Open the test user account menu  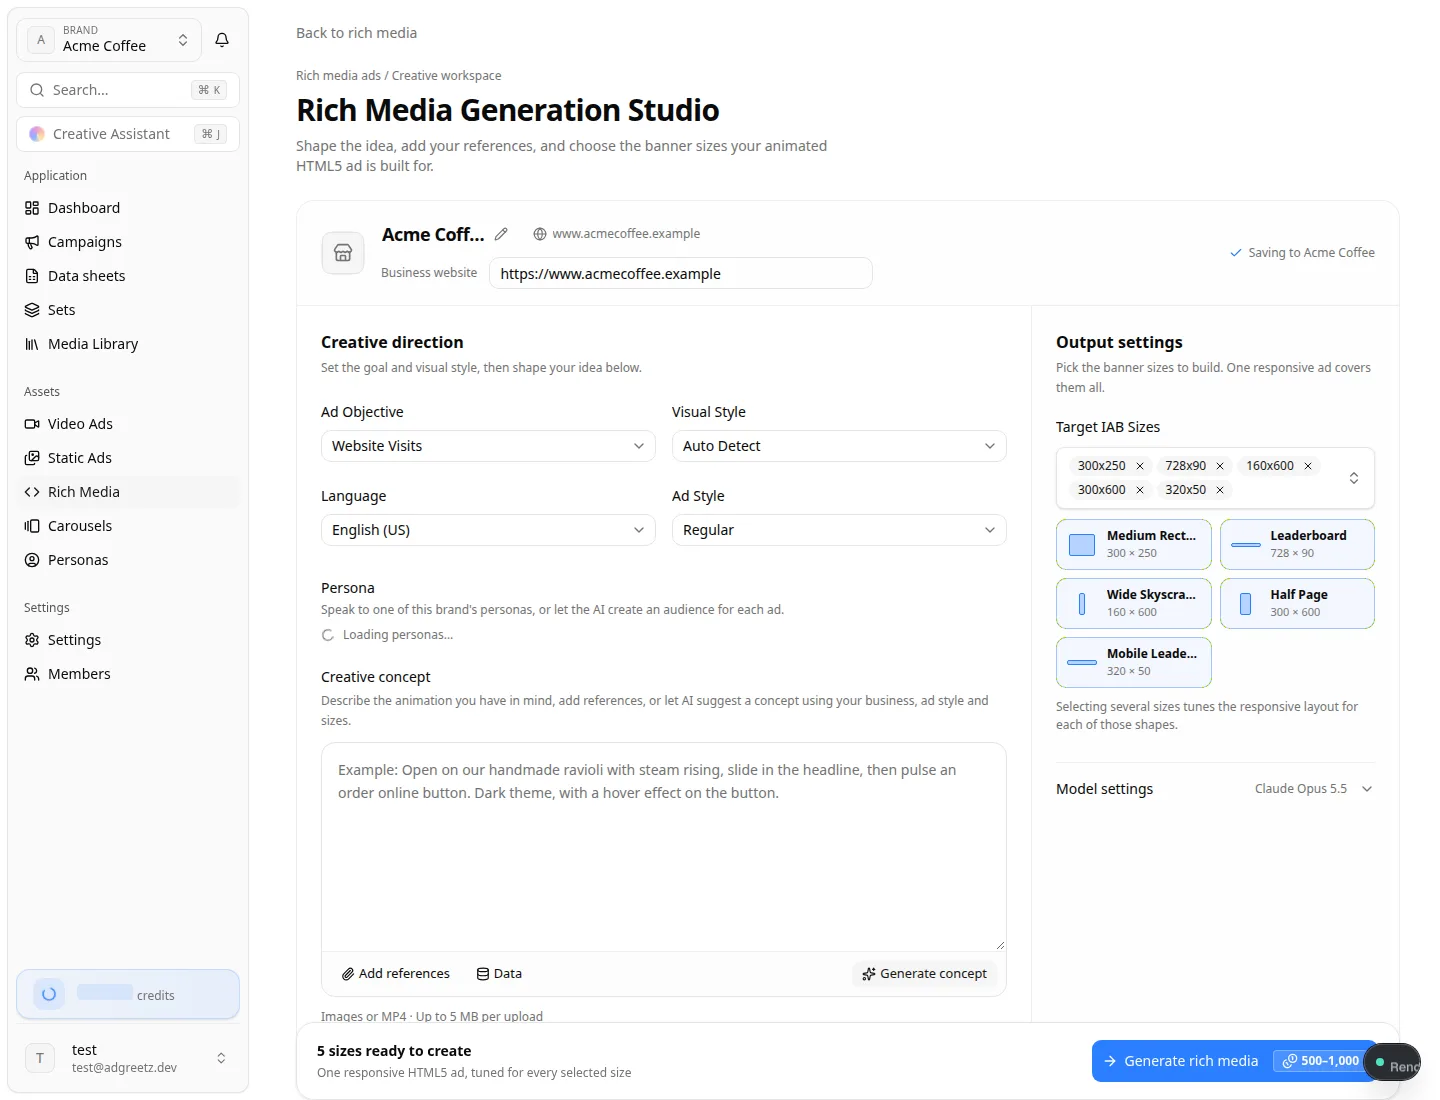coord(128,1058)
